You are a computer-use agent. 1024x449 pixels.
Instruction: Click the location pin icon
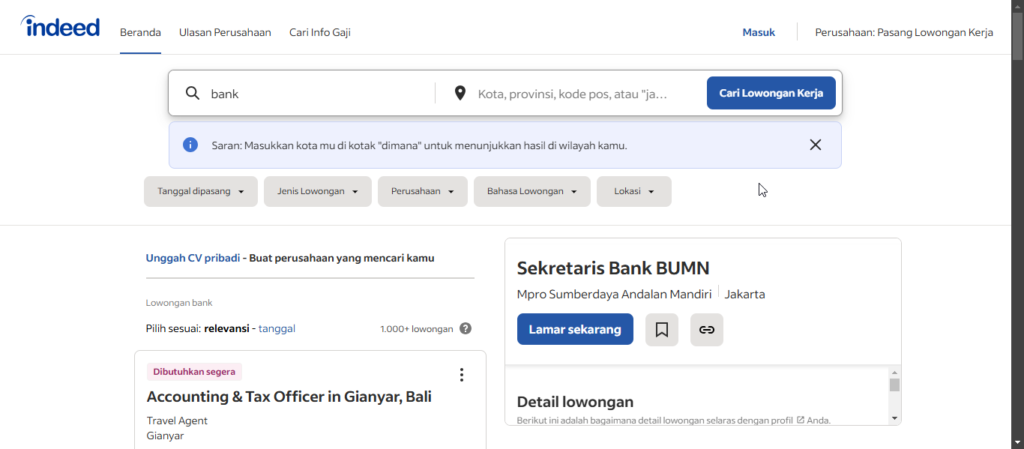click(x=460, y=93)
